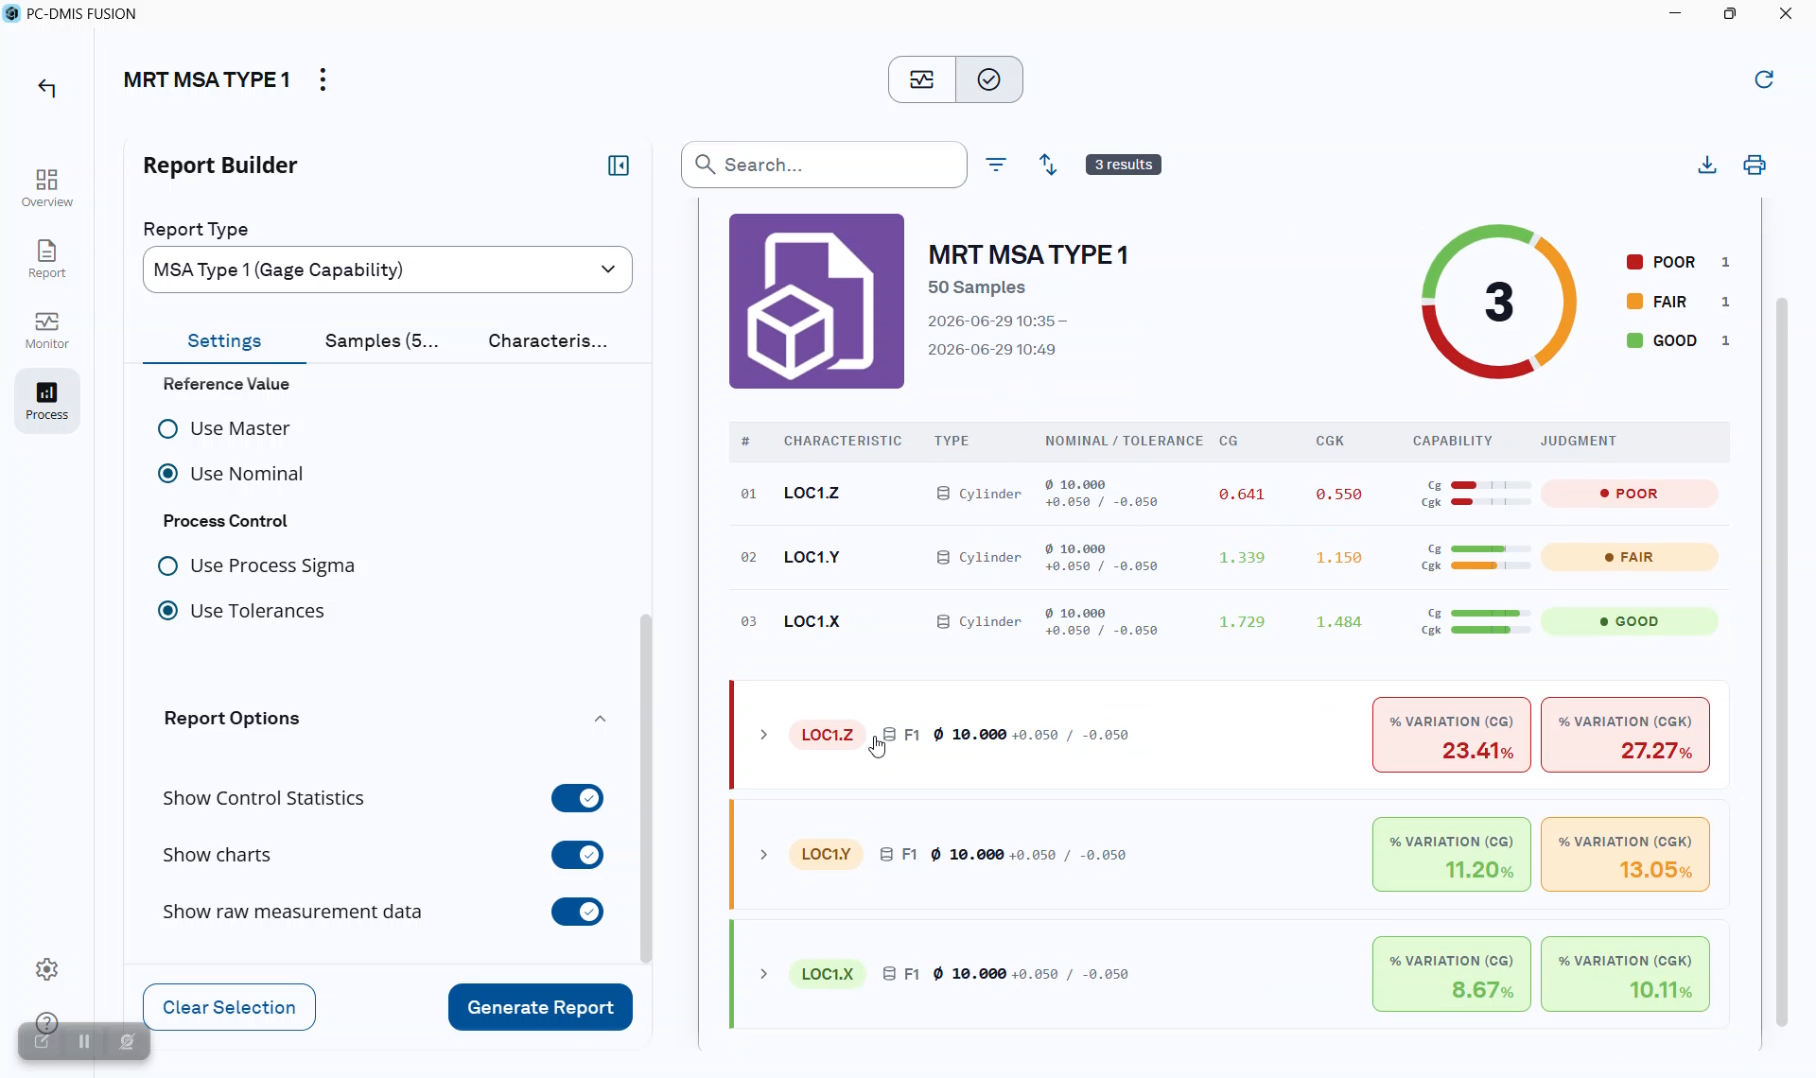Click the Generate Report button

pyautogui.click(x=540, y=1007)
